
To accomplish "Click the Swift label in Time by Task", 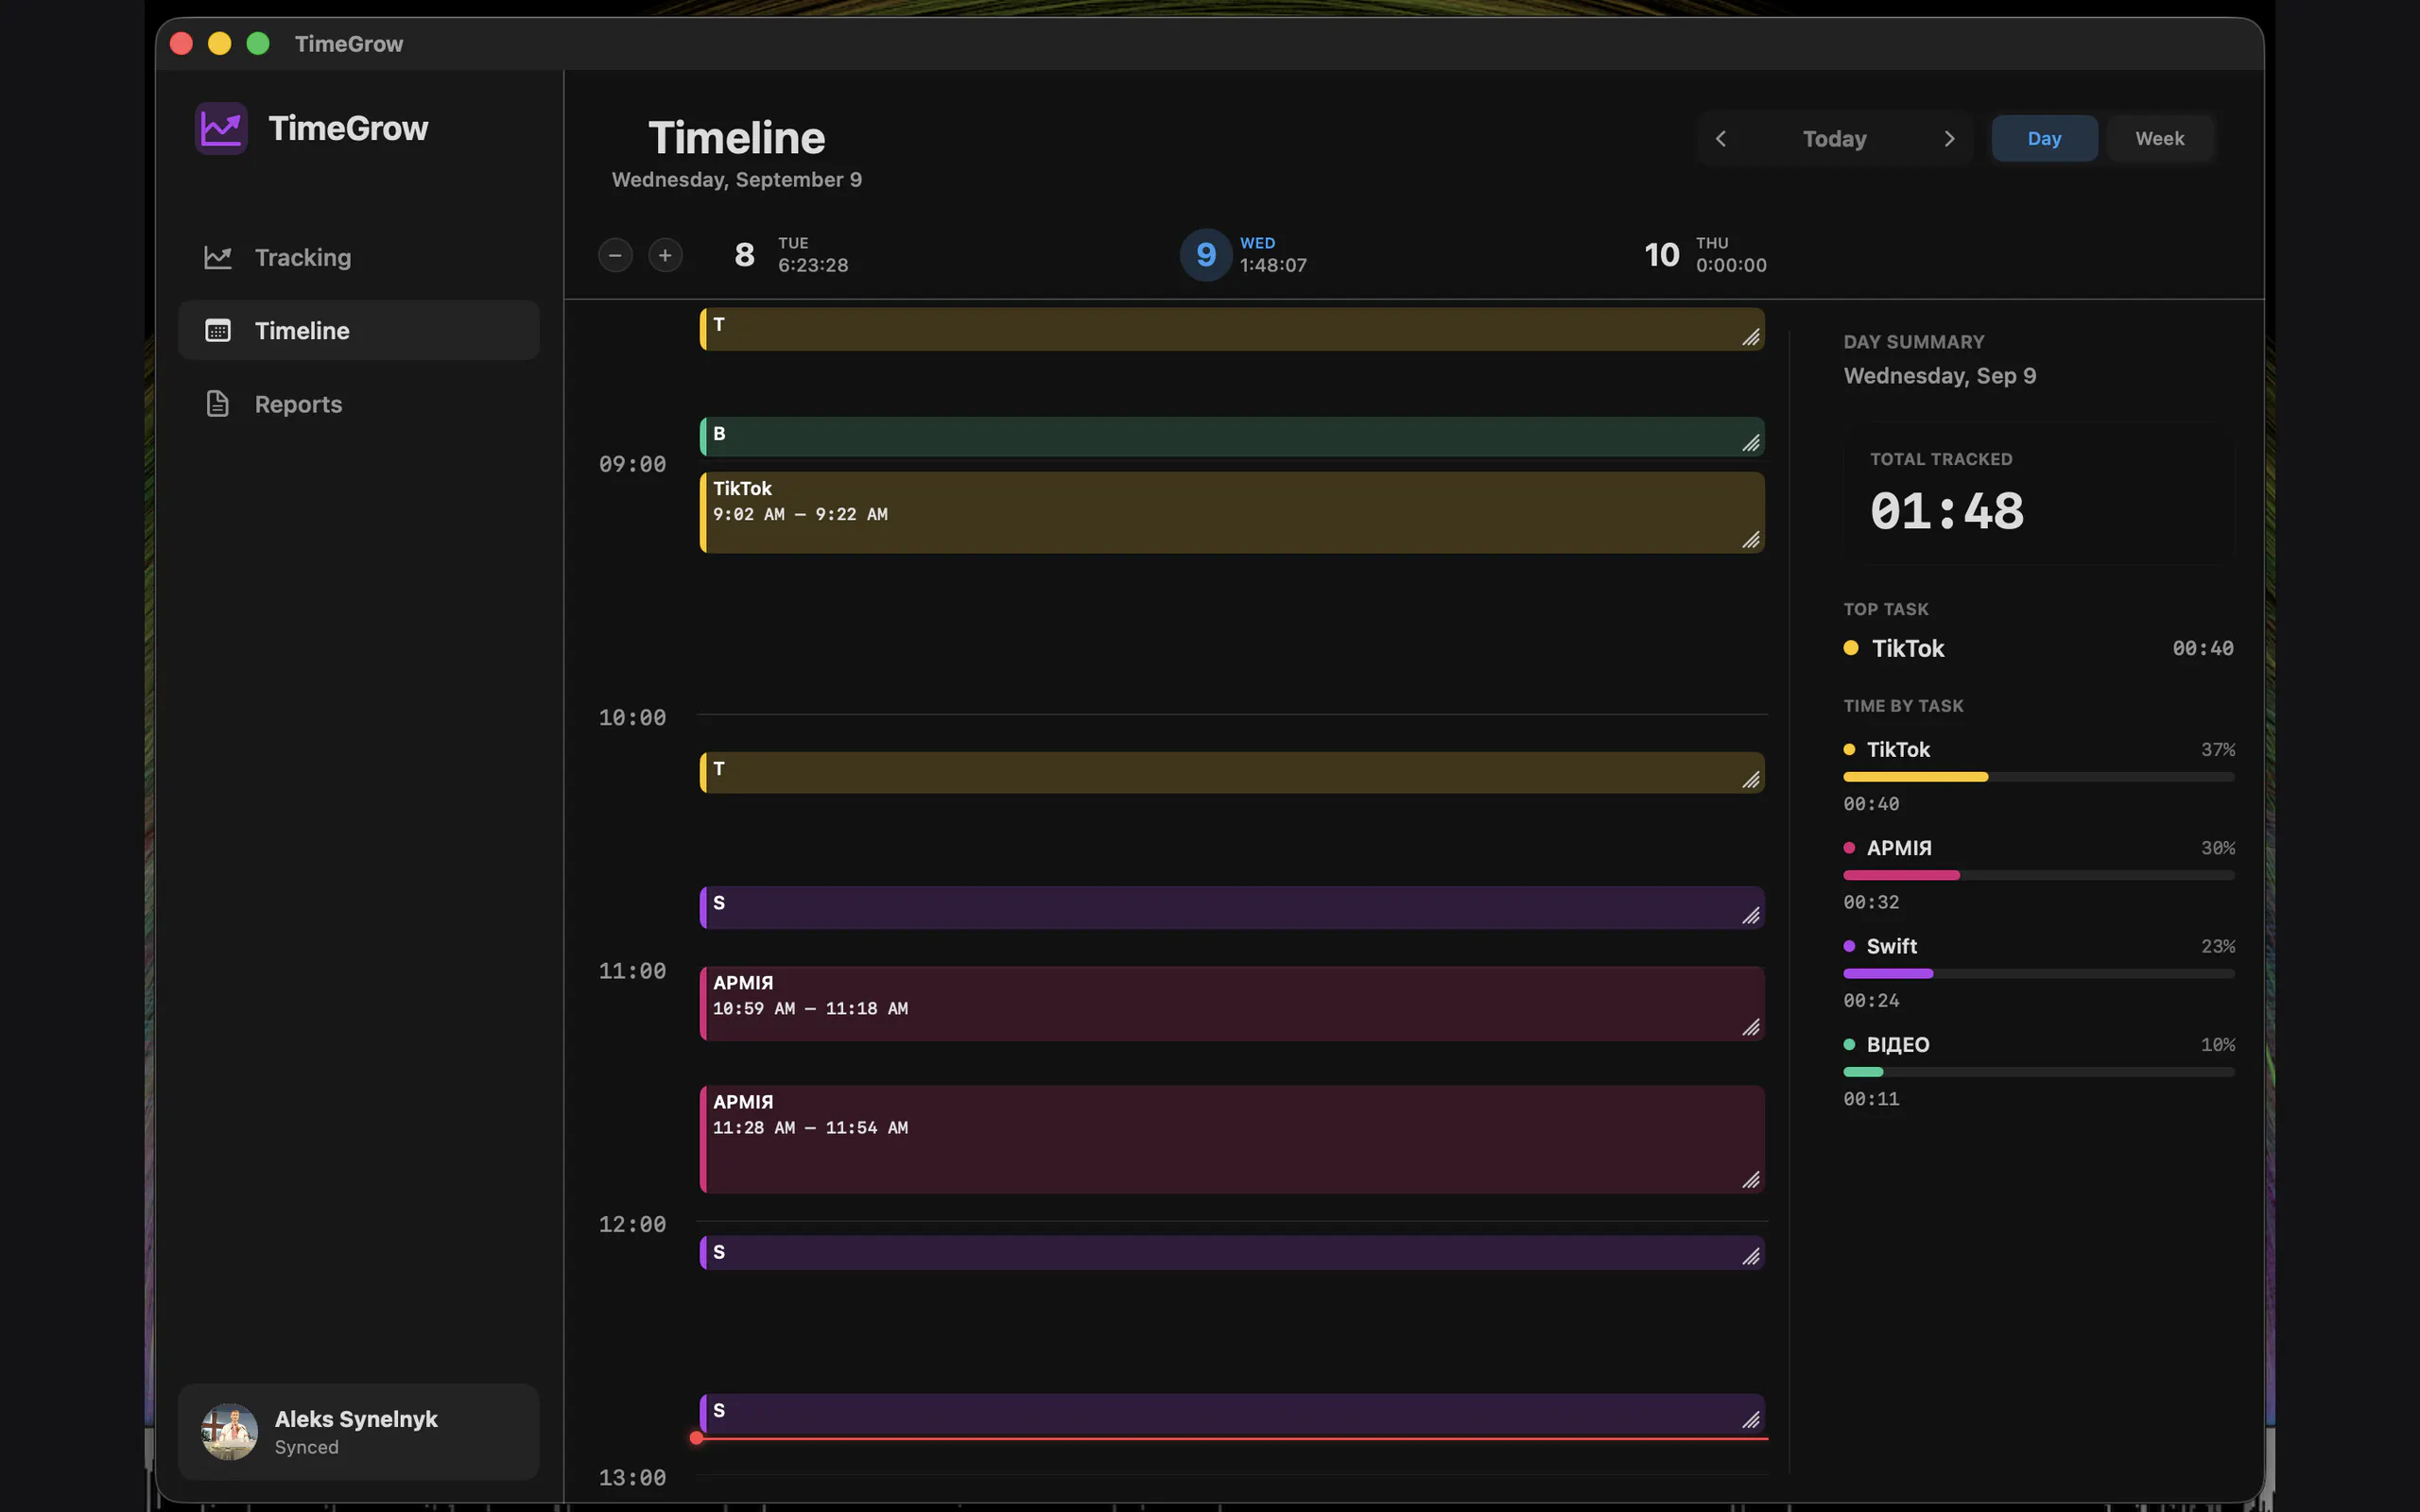I will (1891, 946).
